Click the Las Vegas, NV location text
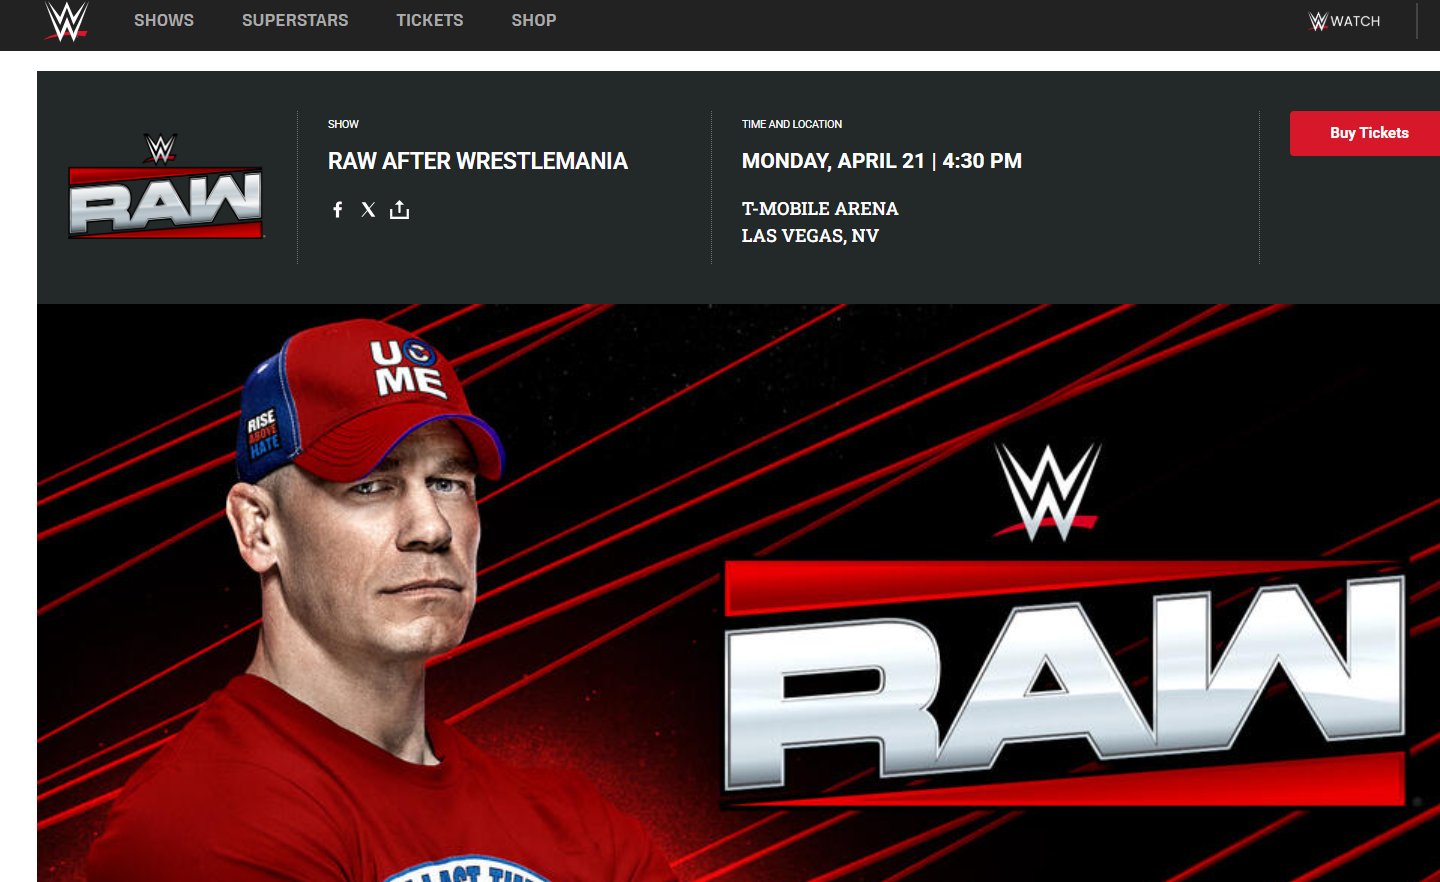The width and height of the screenshot is (1440, 882). [x=810, y=235]
